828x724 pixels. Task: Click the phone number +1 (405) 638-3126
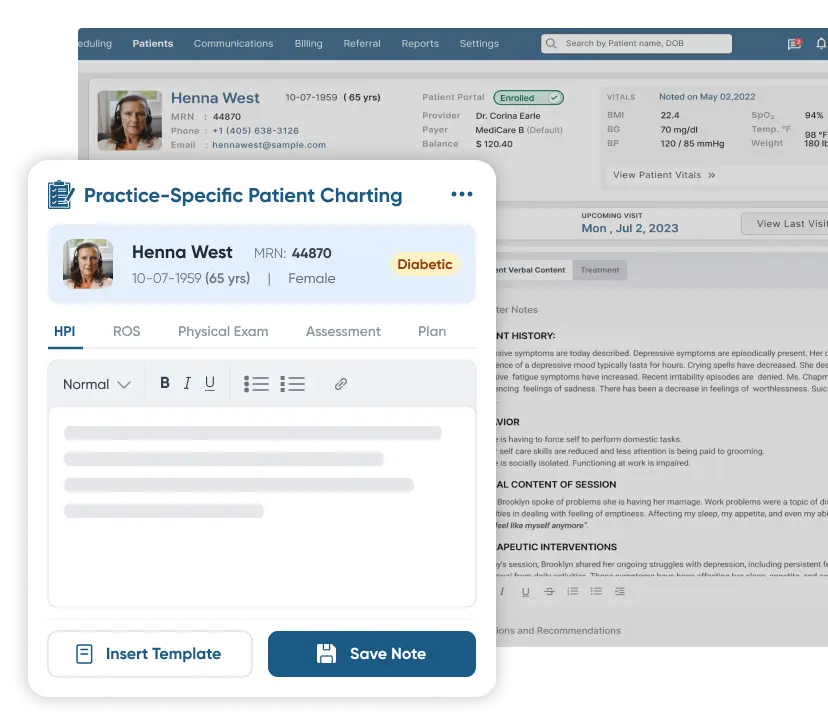tap(256, 130)
